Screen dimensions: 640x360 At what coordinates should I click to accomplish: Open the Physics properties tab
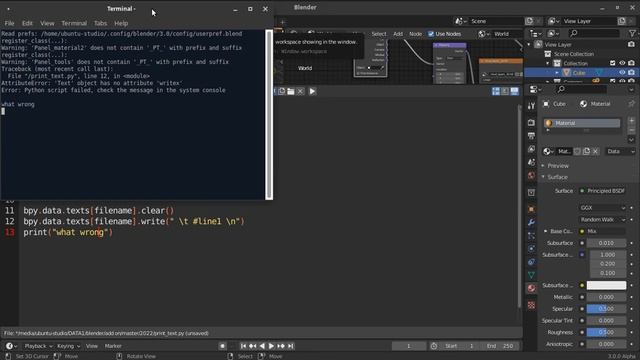531,249
